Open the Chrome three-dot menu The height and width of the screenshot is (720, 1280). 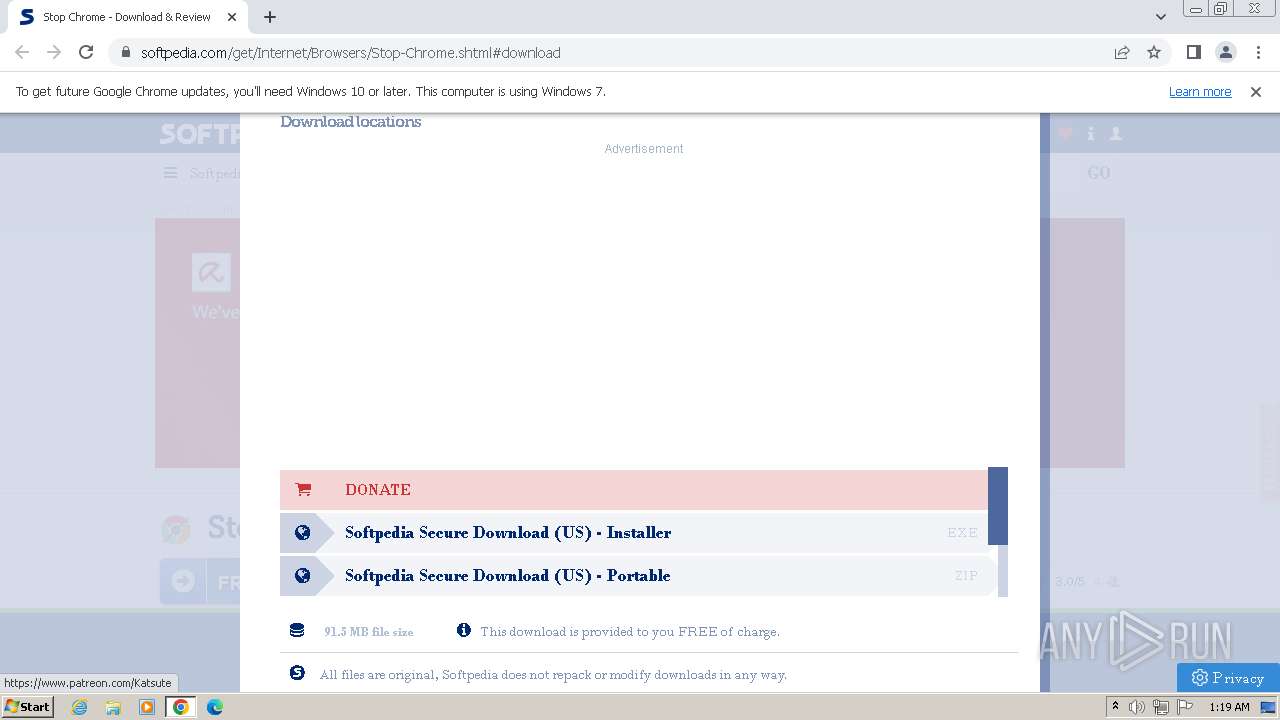[1259, 52]
